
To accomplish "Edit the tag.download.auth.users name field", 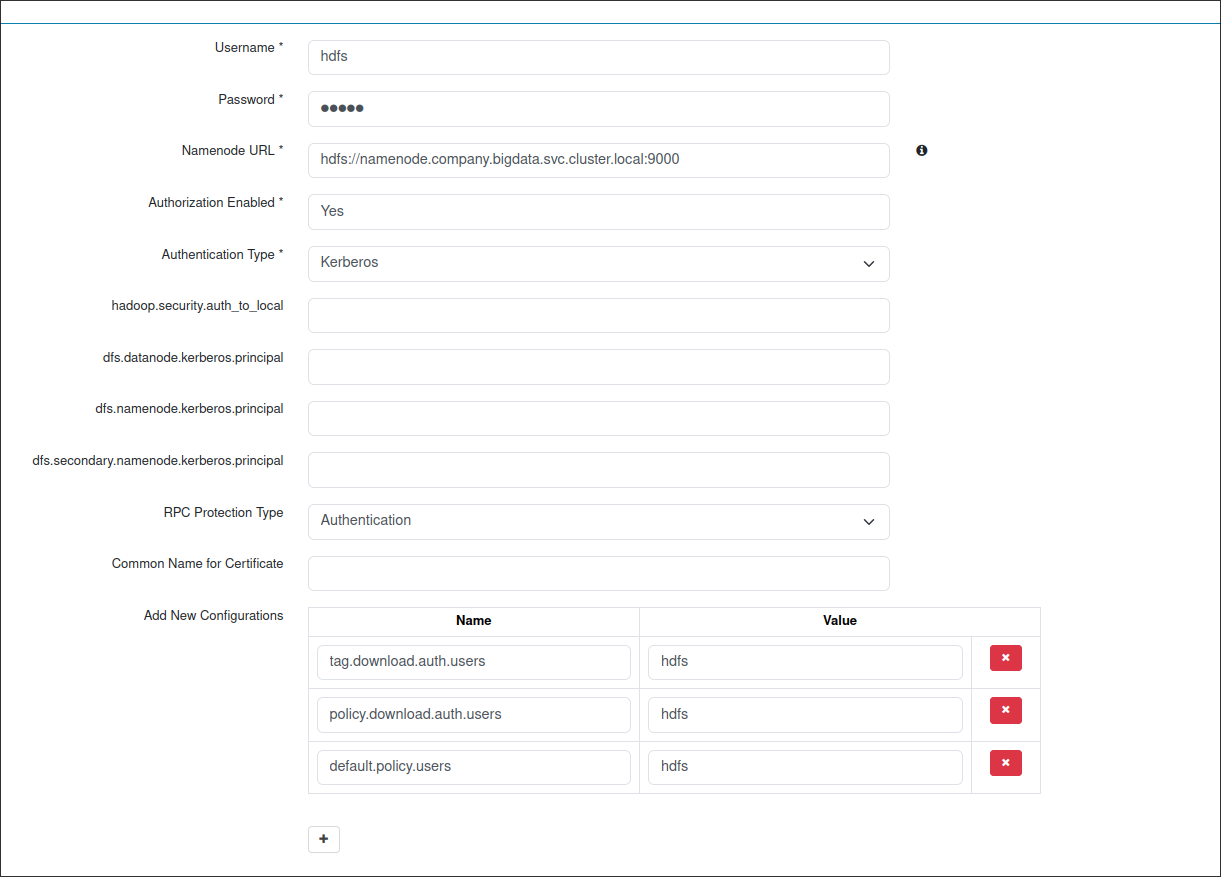I will (x=474, y=662).
